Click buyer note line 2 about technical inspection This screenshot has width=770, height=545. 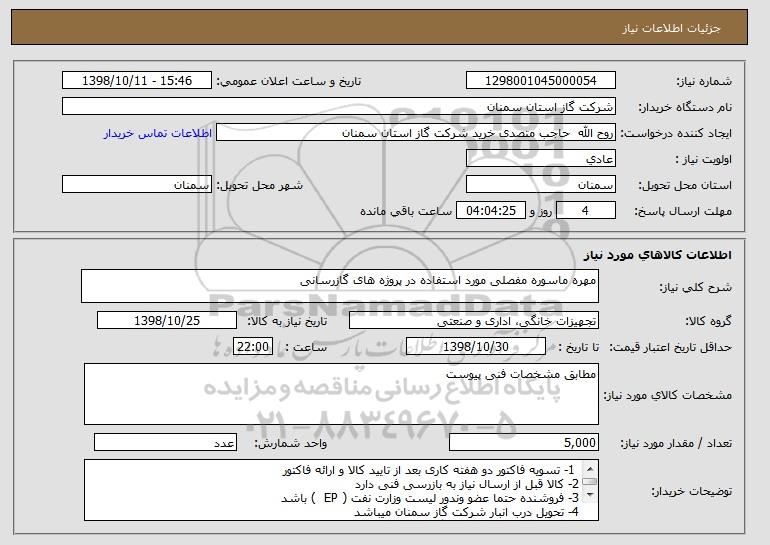[x=466, y=484]
